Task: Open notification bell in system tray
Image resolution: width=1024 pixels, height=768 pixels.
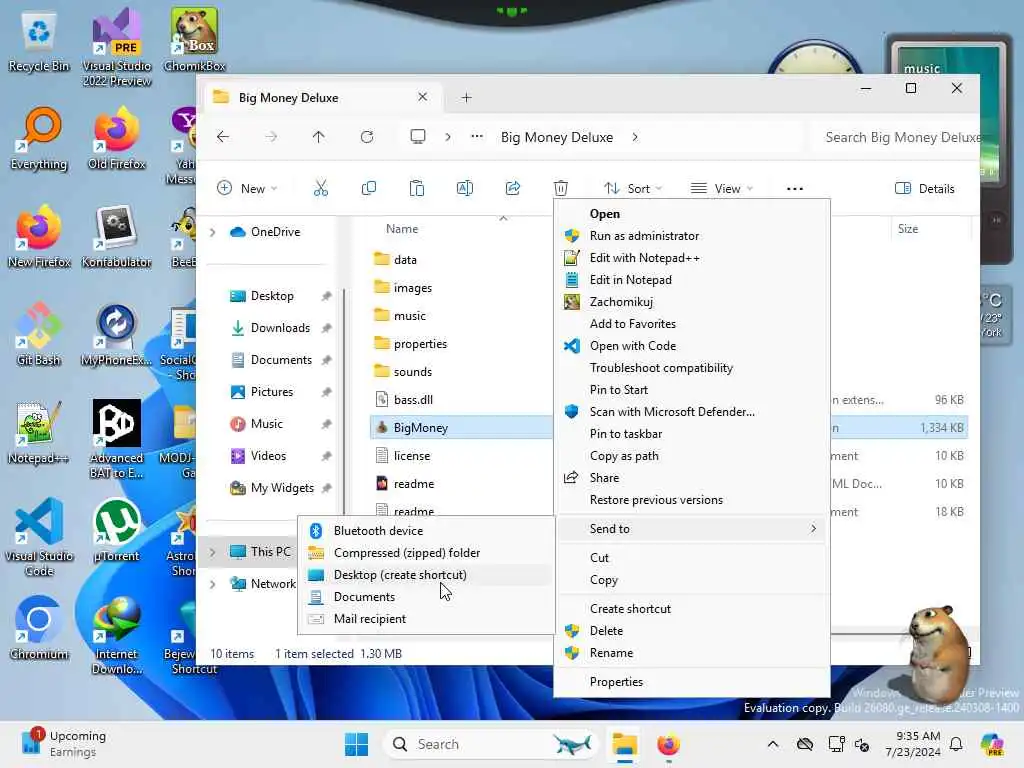Action: point(956,744)
